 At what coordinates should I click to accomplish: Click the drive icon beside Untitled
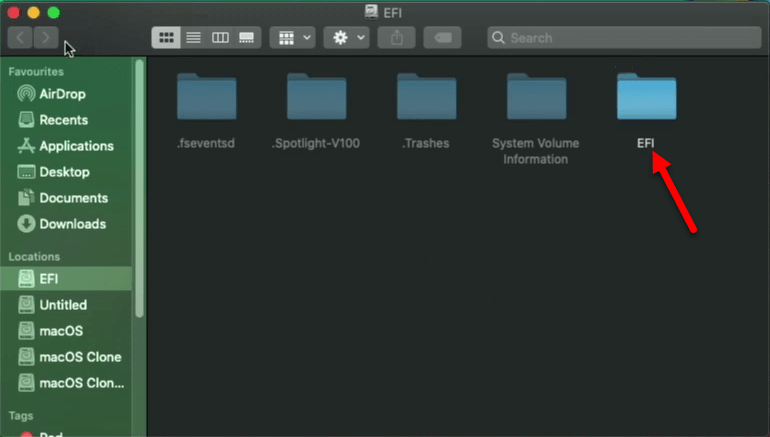point(26,304)
